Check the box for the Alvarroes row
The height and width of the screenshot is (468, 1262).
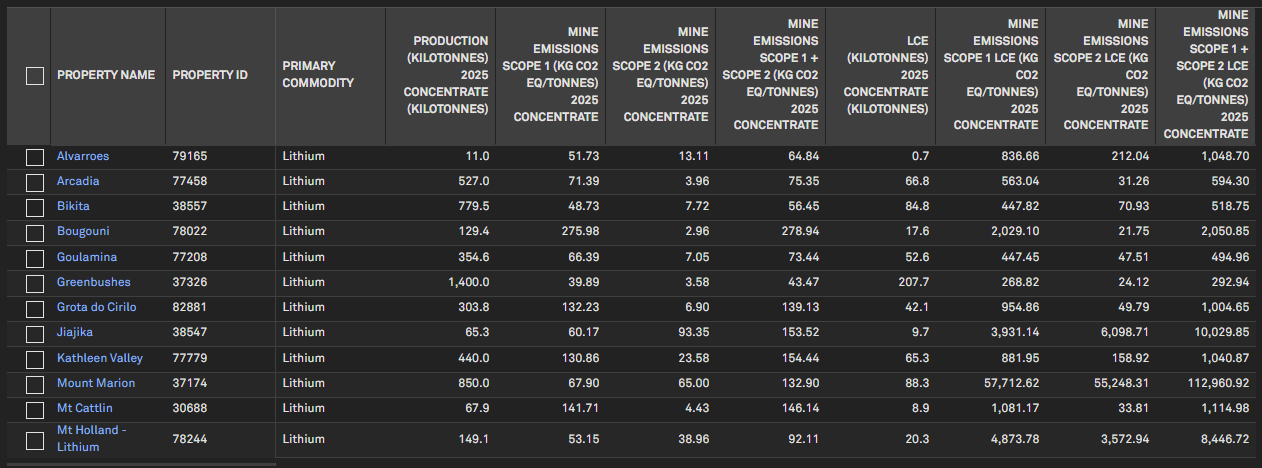pyautogui.click(x=35, y=157)
